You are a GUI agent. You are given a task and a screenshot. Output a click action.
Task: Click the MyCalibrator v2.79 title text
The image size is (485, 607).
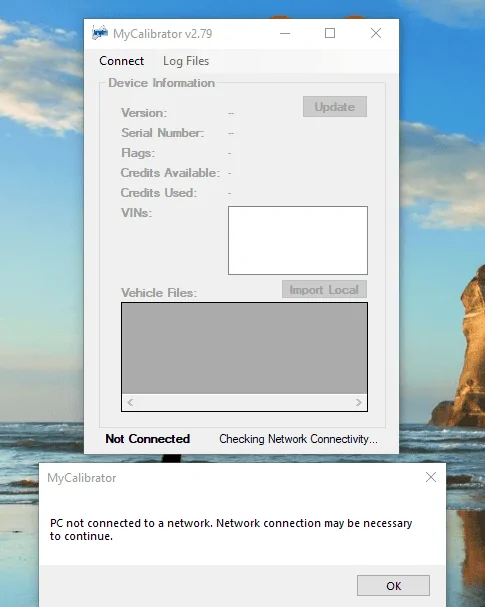click(x=163, y=34)
